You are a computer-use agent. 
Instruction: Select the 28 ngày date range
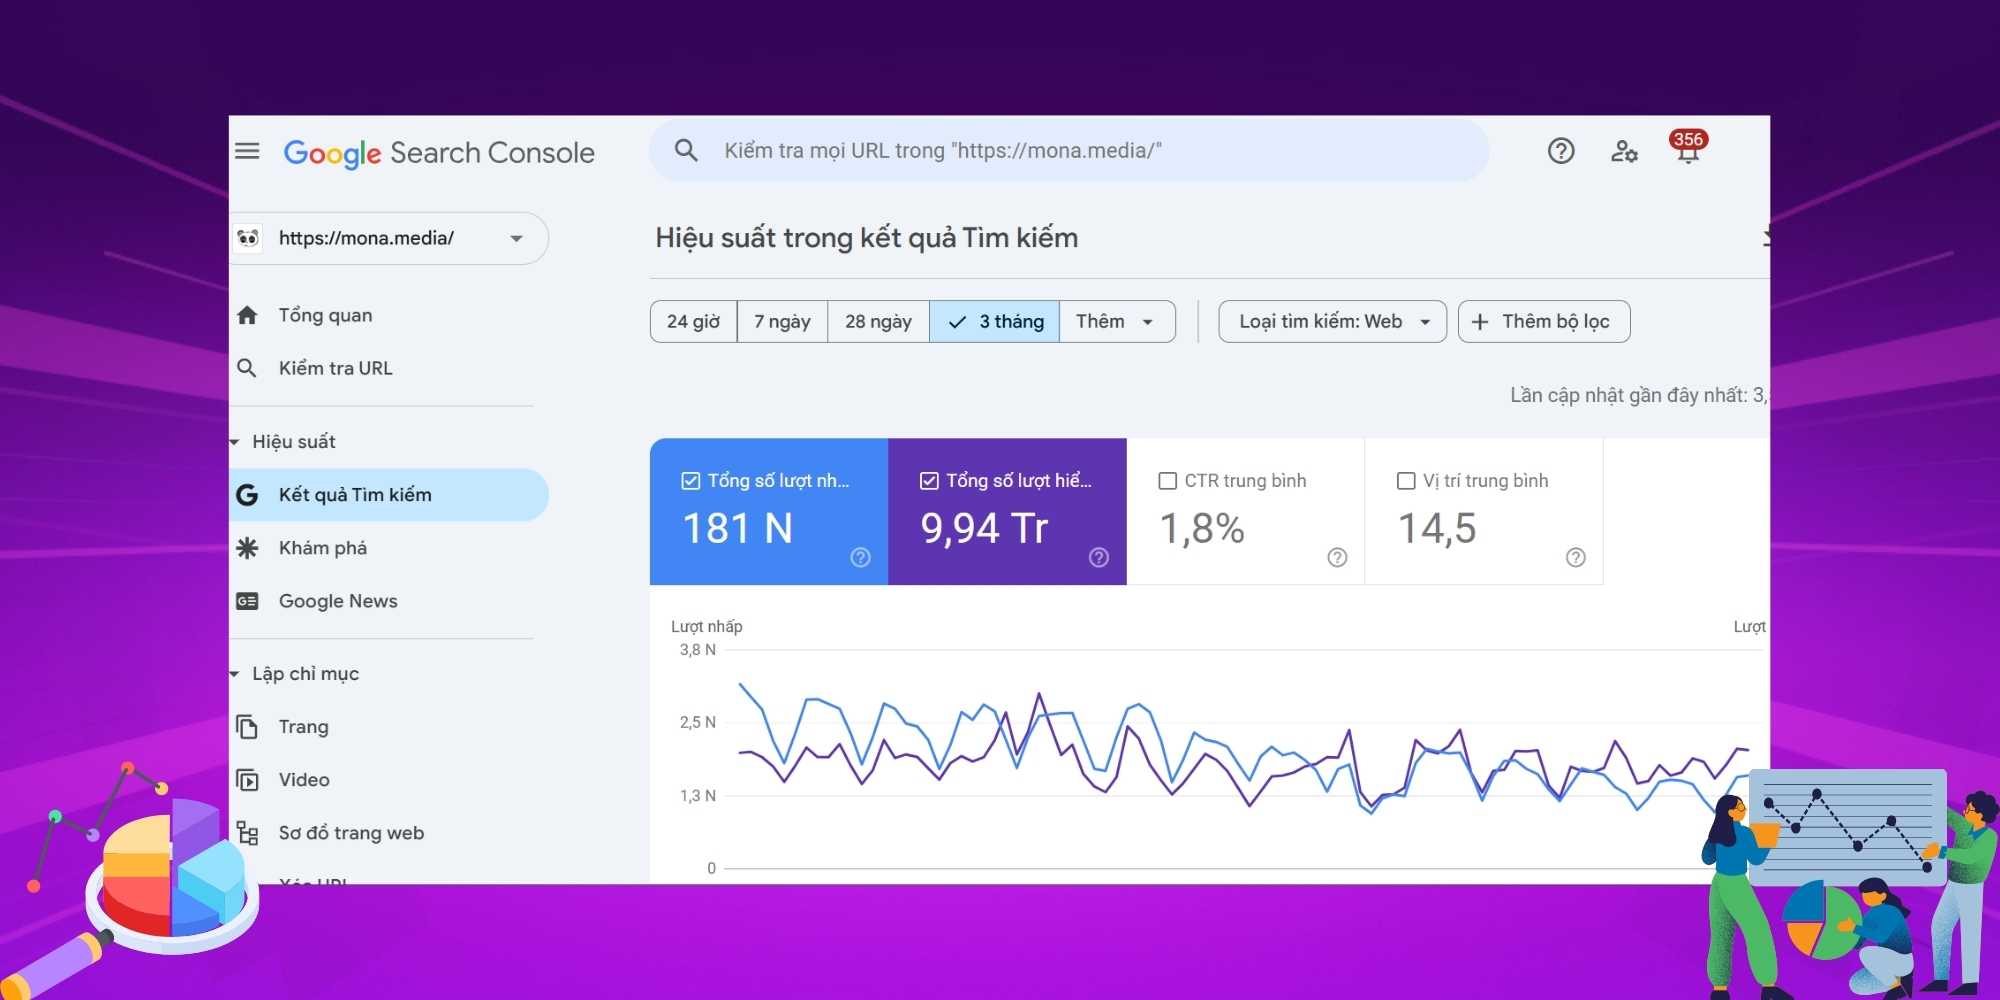pos(878,321)
